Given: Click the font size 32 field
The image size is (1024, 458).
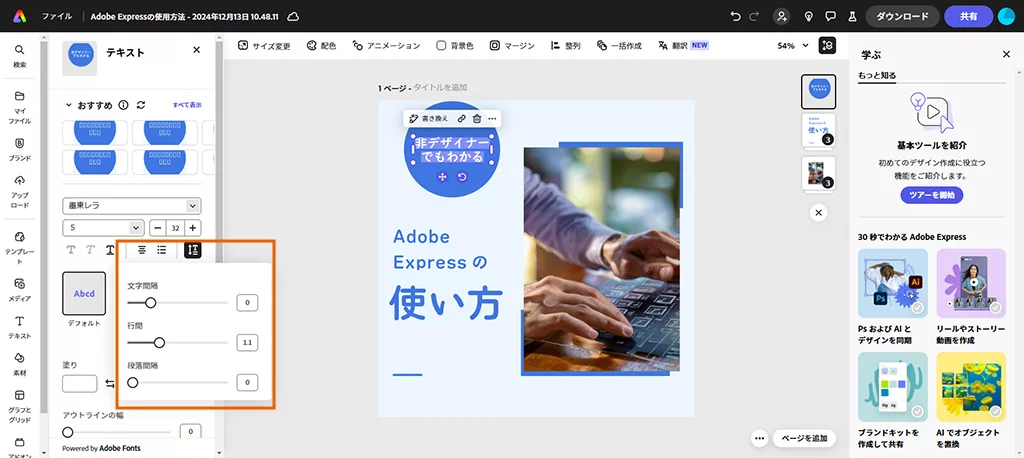Looking at the screenshot, I should coord(175,228).
